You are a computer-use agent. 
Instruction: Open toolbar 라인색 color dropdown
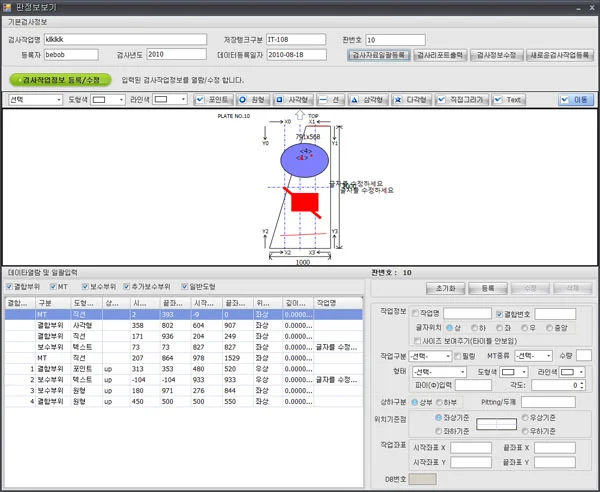170,100
